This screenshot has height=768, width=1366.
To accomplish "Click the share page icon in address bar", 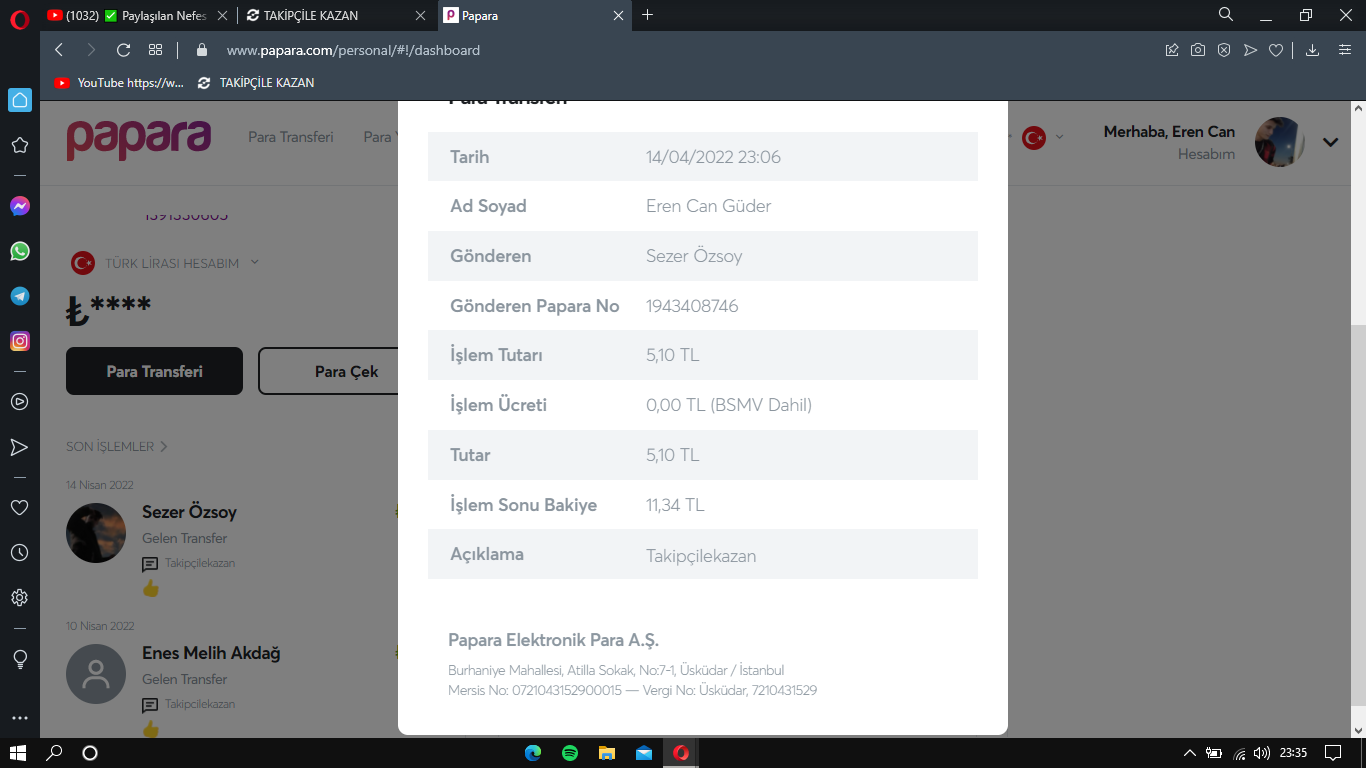I will point(1172,50).
